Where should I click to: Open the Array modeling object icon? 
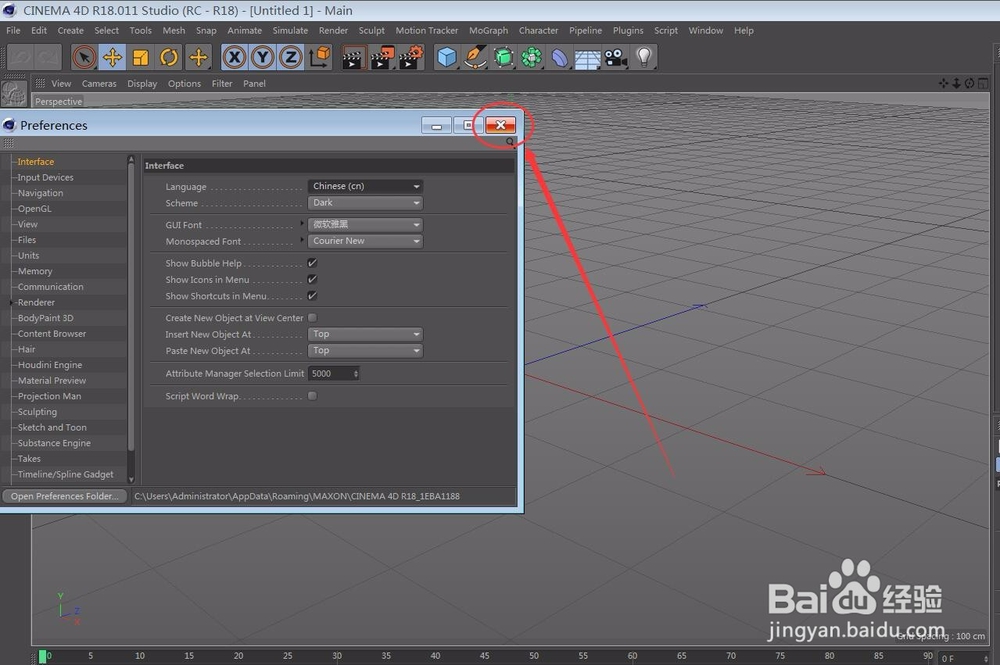tap(531, 57)
